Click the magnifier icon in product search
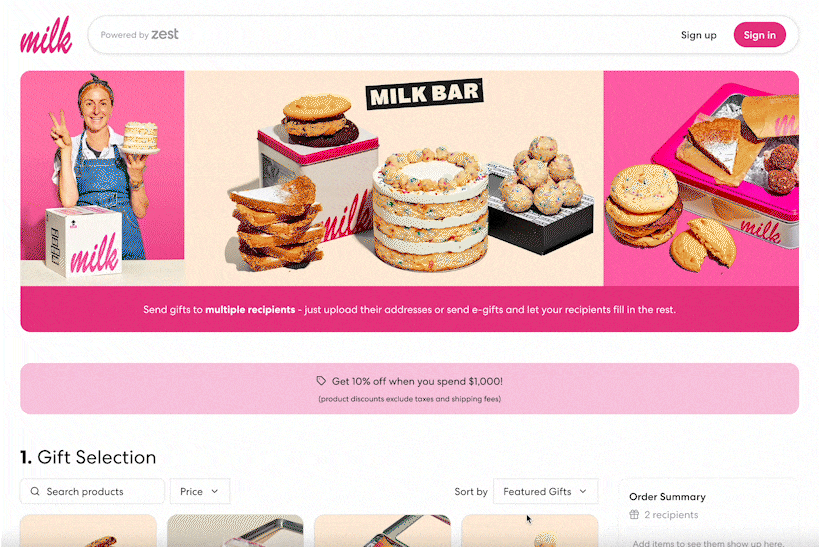The width and height of the screenshot is (821, 547). 35,492
